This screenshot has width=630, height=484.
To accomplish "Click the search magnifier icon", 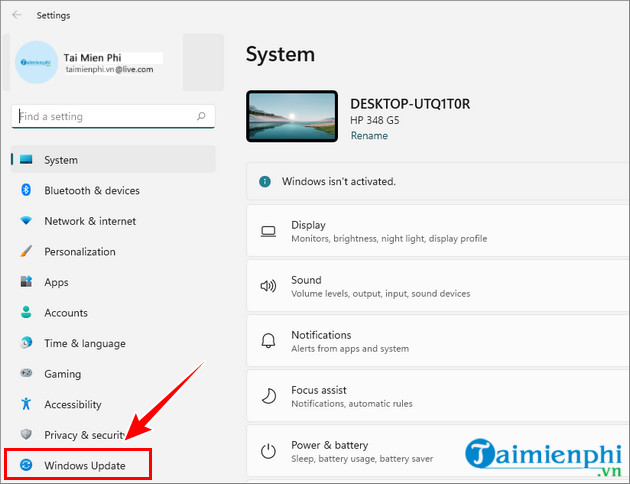I will click(201, 116).
